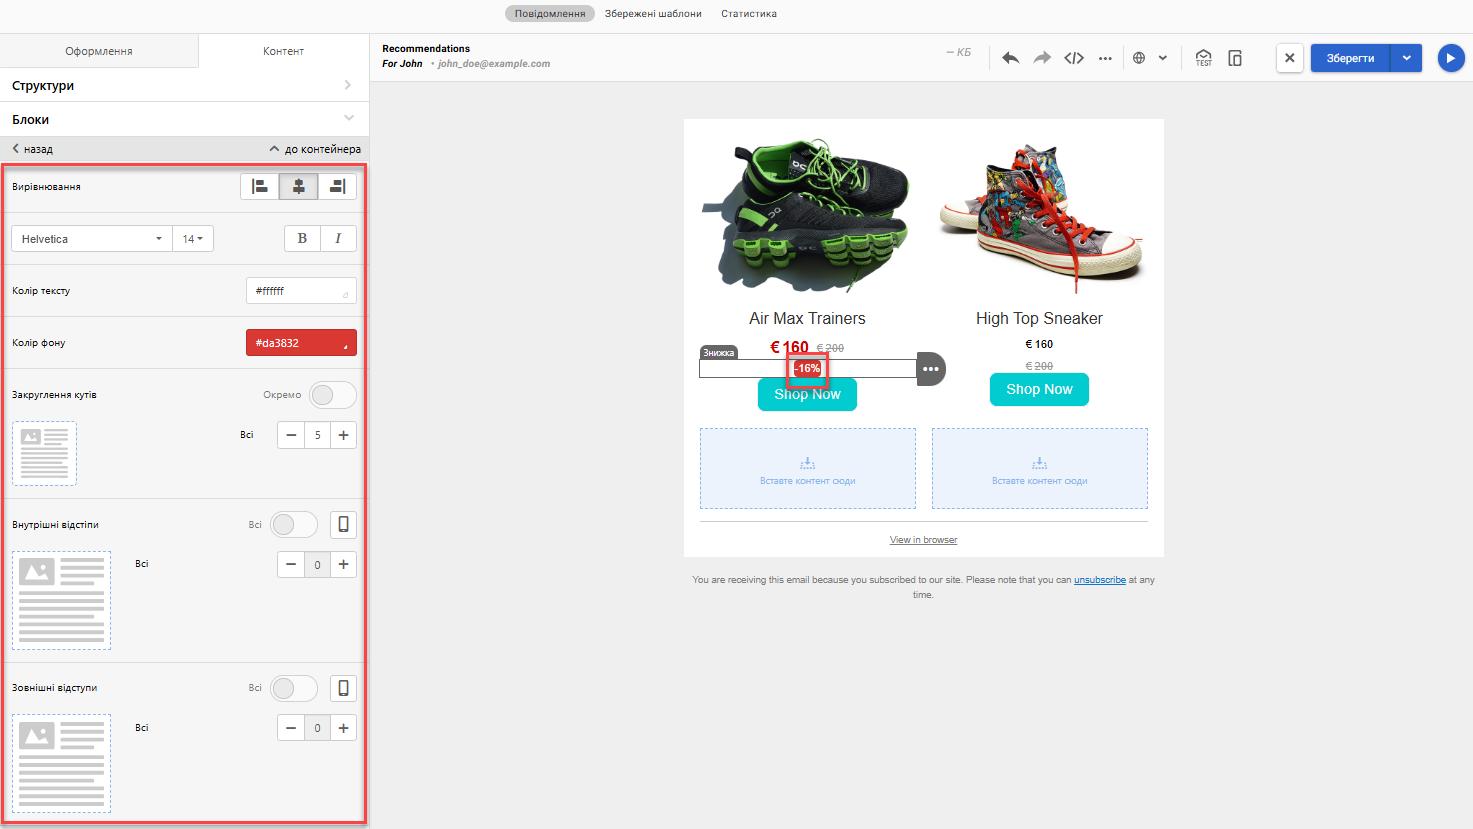Click the inner padding value field
This screenshot has width=1473, height=829.
point(318,565)
